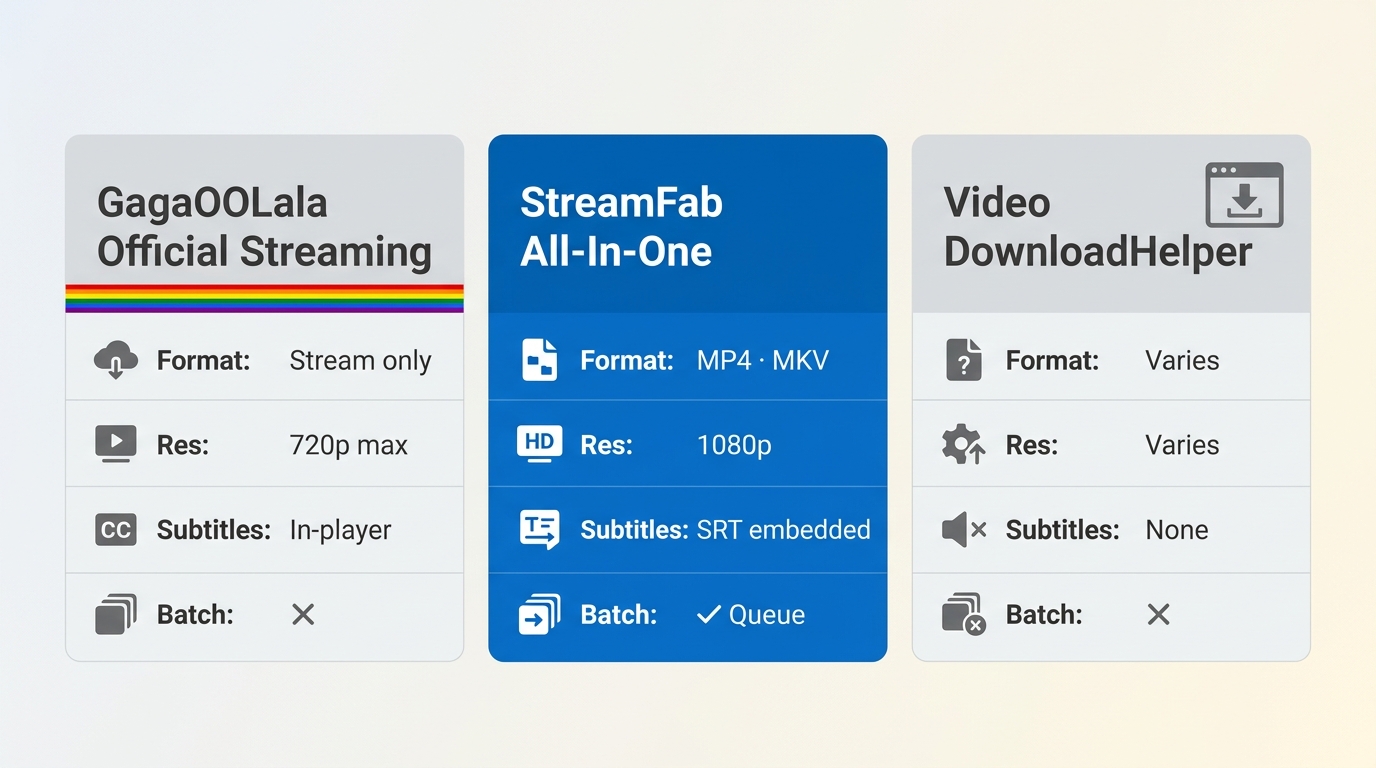The height and width of the screenshot is (768, 1376).
Task: Click the None subtitles value
Action: point(1177,529)
